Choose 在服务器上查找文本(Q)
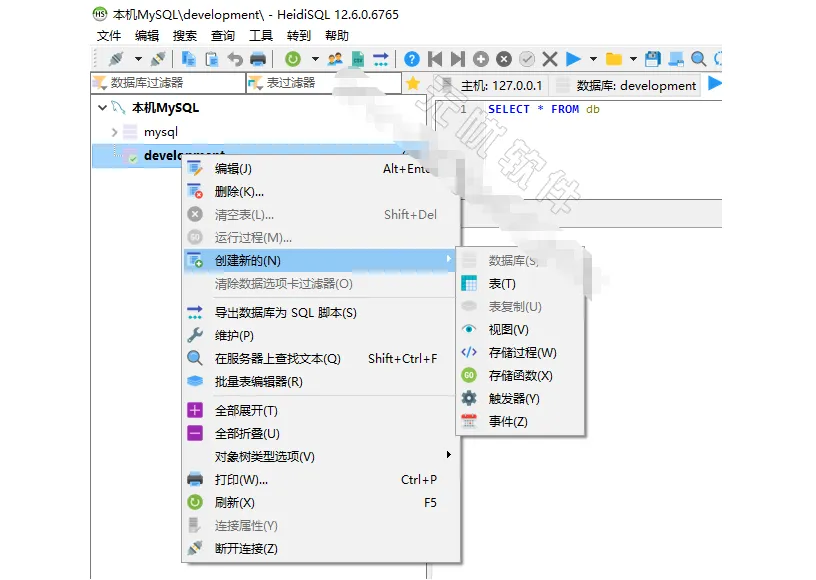 [321, 358]
